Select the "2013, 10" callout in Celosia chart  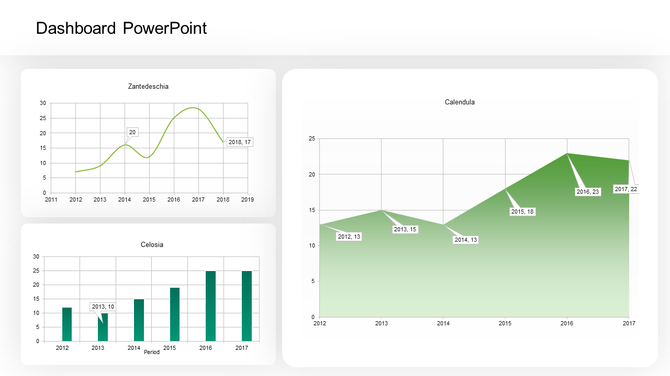[x=103, y=307]
